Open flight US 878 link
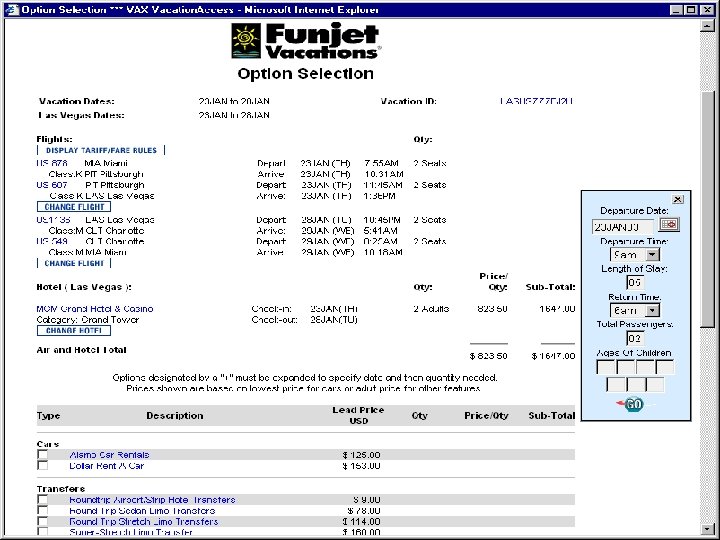The height and width of the screenshot is (540, 720). coord(52,163)
